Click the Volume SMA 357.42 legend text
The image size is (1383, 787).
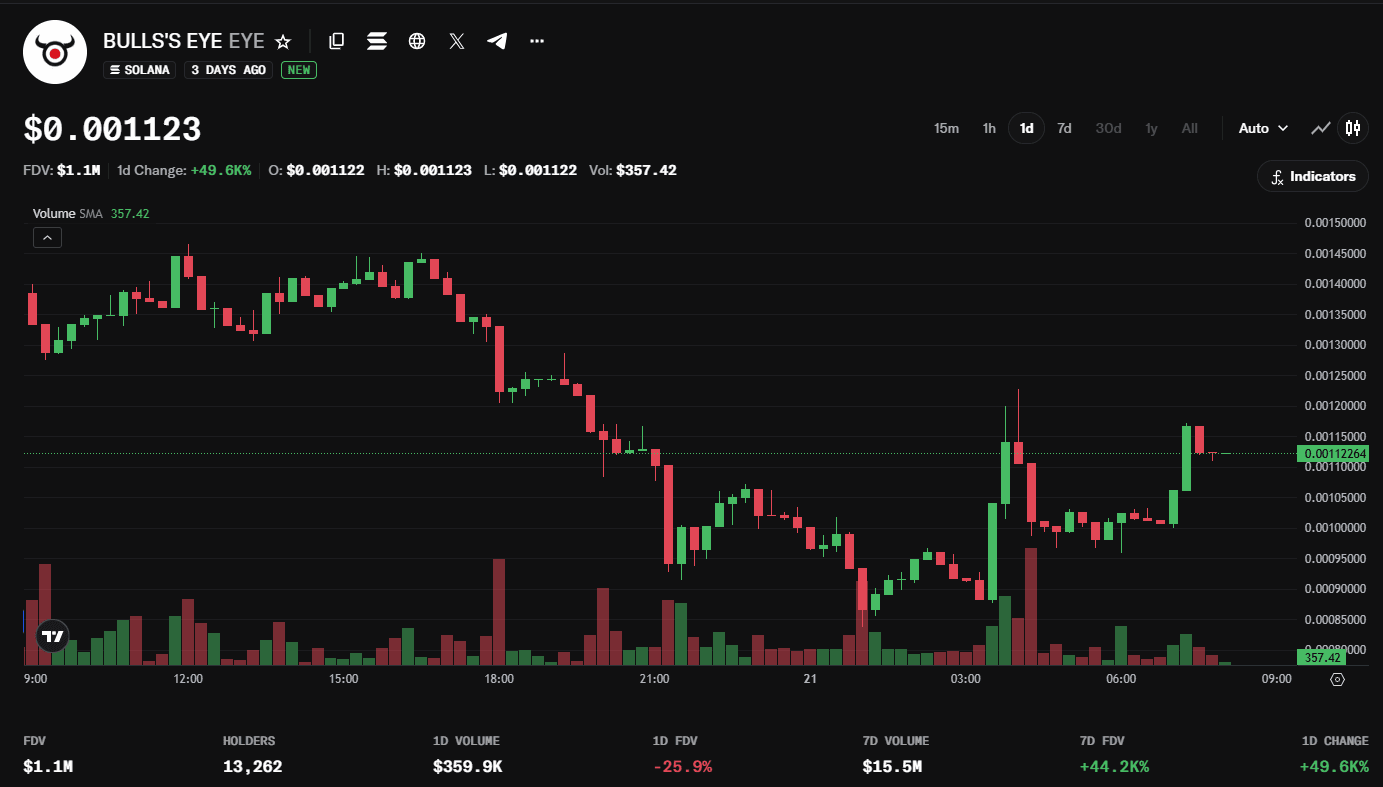91,213
